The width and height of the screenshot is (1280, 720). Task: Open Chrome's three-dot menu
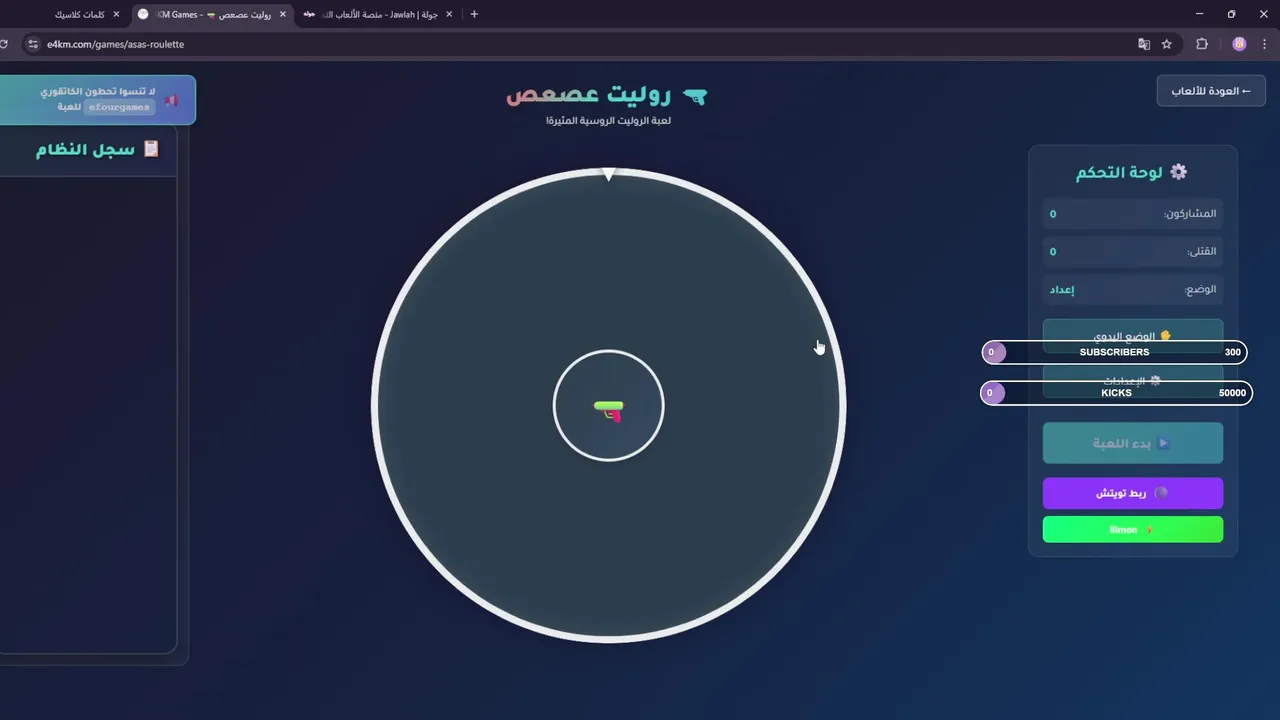tap(1265, 44)
